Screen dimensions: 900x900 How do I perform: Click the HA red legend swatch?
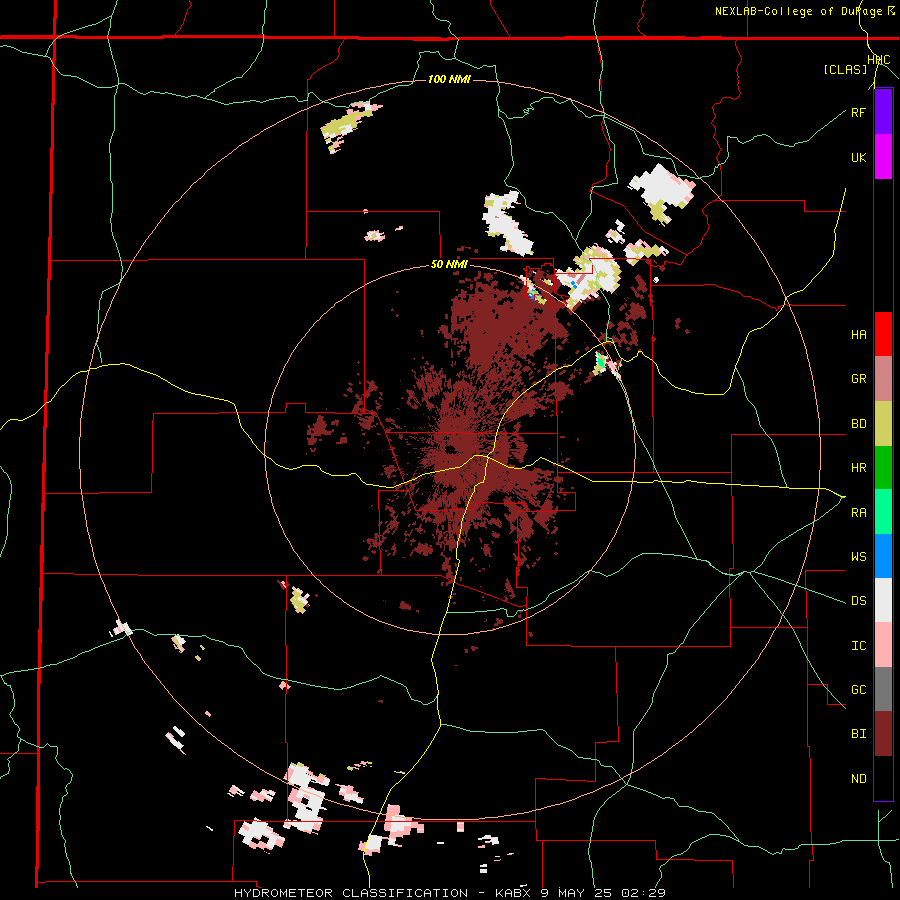pos(883,334)
